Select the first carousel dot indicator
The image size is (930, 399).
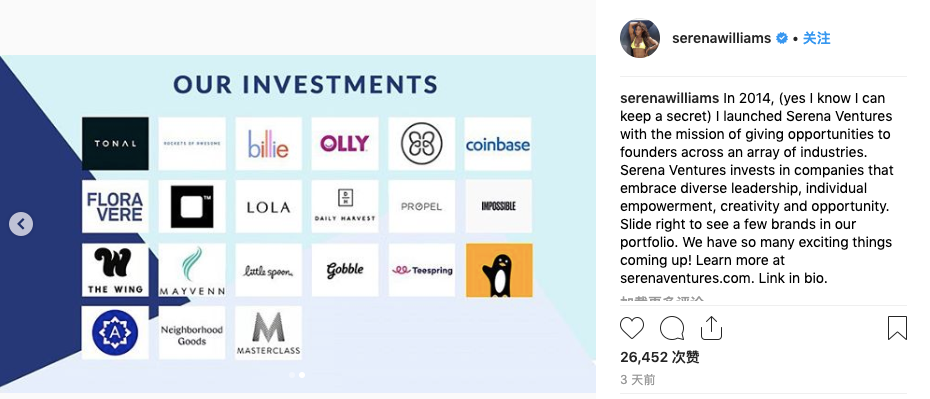[292, 375]
